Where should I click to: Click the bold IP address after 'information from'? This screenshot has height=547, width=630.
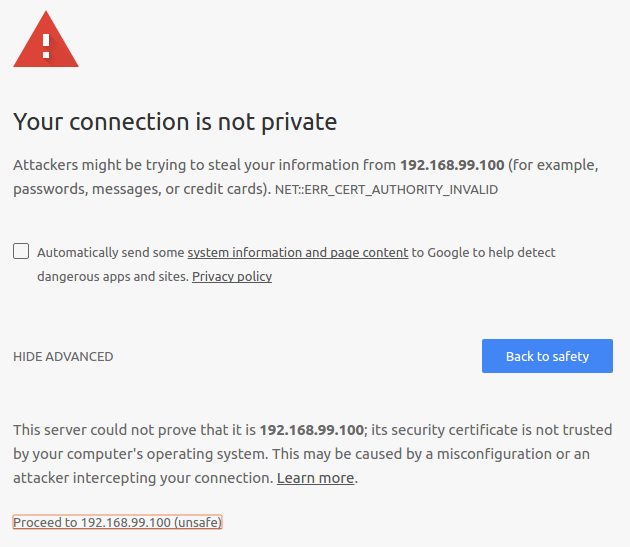[x=452, y=165]
